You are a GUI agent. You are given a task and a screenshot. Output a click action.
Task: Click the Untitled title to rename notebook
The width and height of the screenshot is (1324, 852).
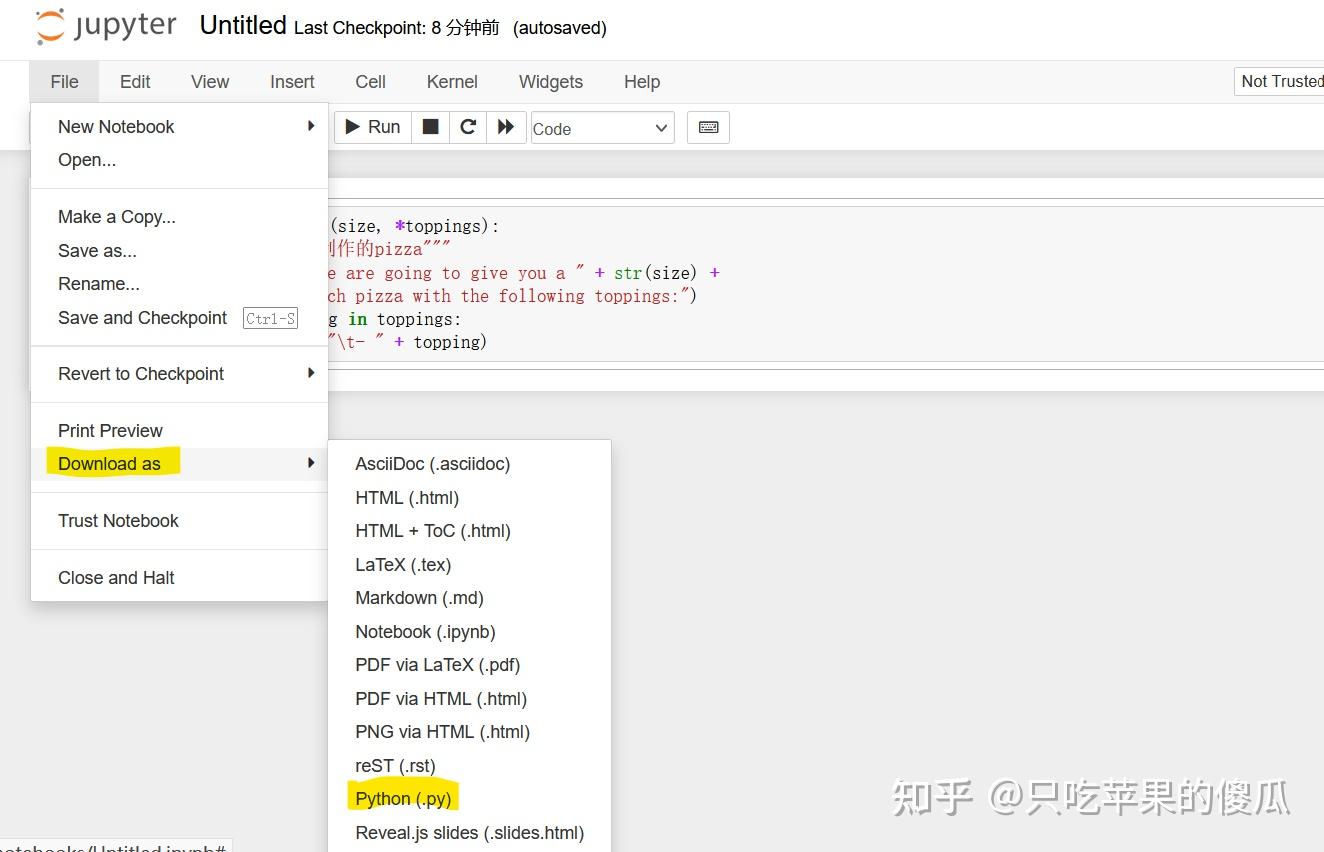(x=242, y=25)
